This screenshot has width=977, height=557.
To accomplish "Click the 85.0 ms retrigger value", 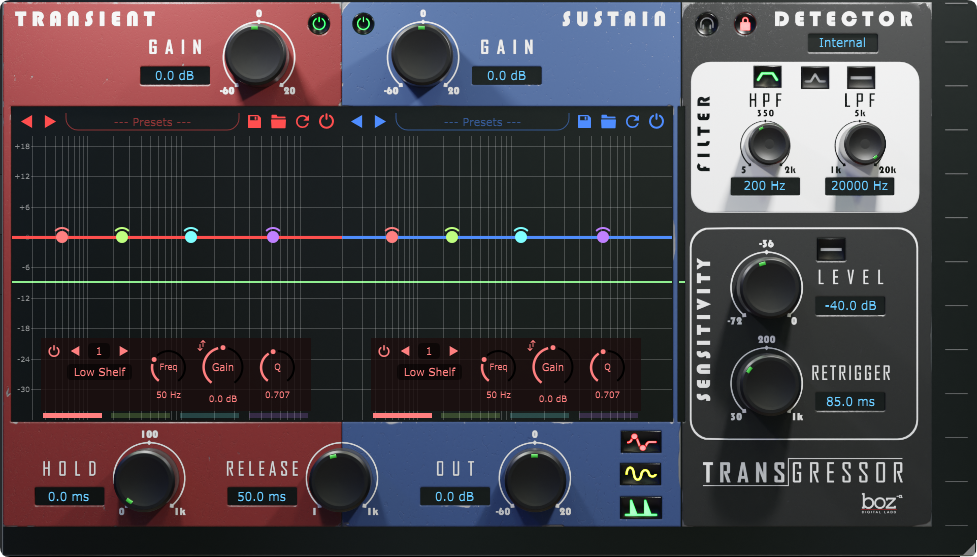I will tap(851, 402).
